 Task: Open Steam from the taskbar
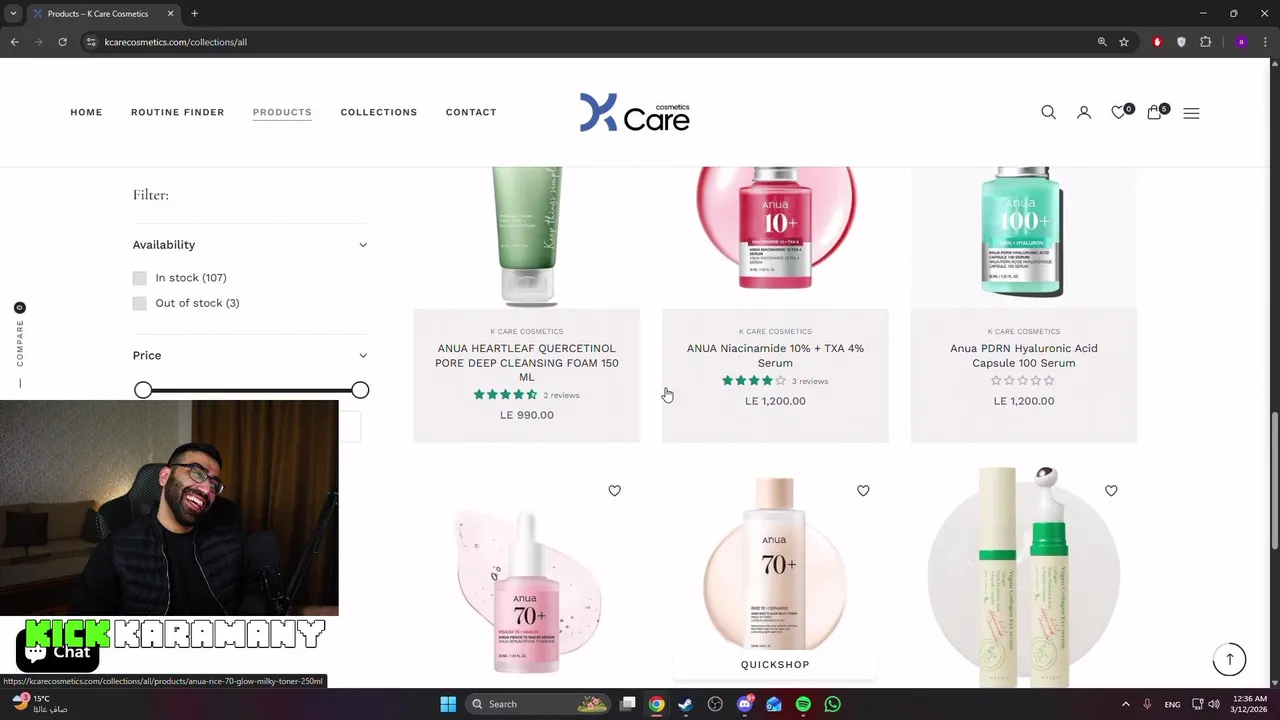point(685,704)
